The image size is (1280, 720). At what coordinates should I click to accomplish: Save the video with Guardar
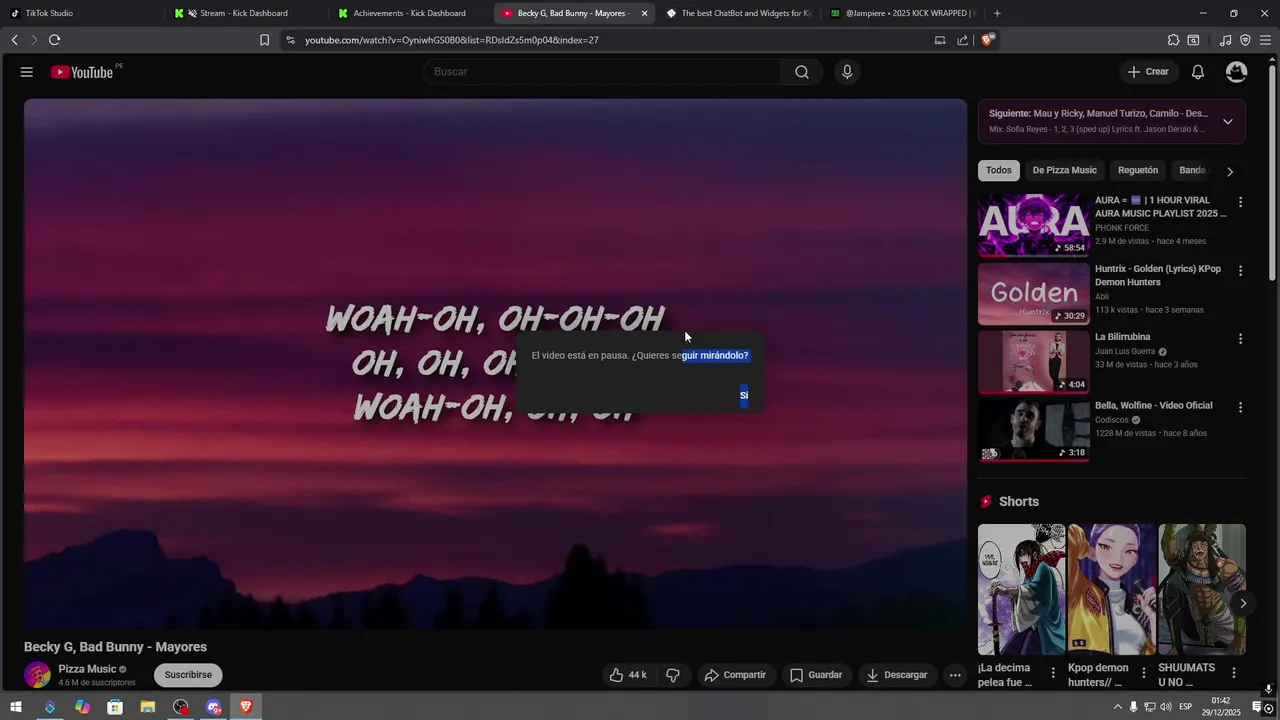pyautogui.click(x=816, y=675)
